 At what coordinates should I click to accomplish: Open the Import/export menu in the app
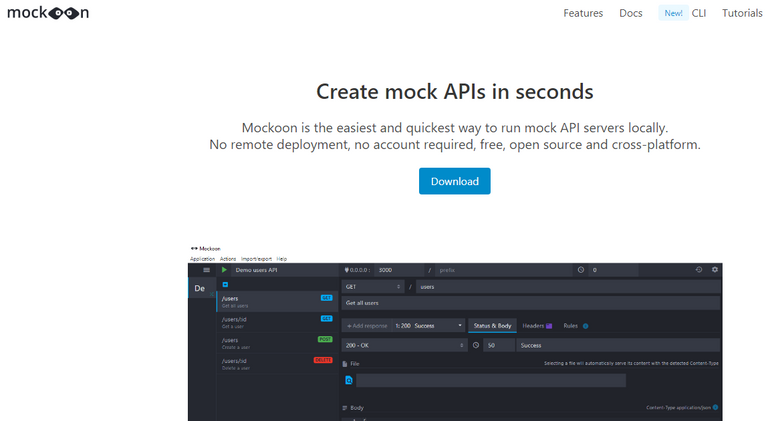tap(256, 259)
